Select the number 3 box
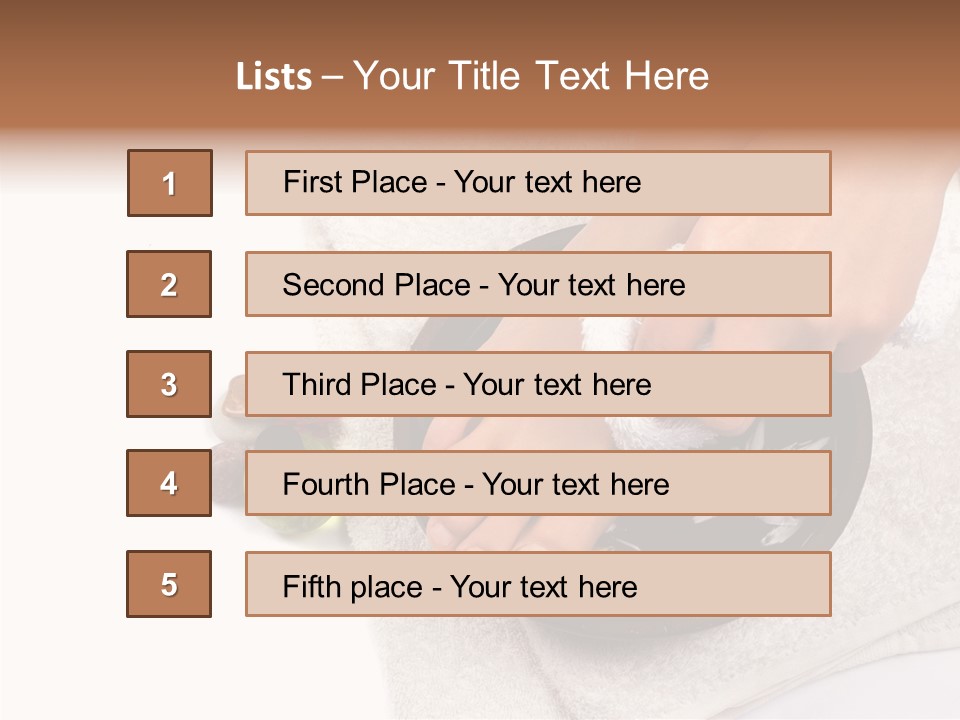960x720 pixels. (x=169, y=384)
